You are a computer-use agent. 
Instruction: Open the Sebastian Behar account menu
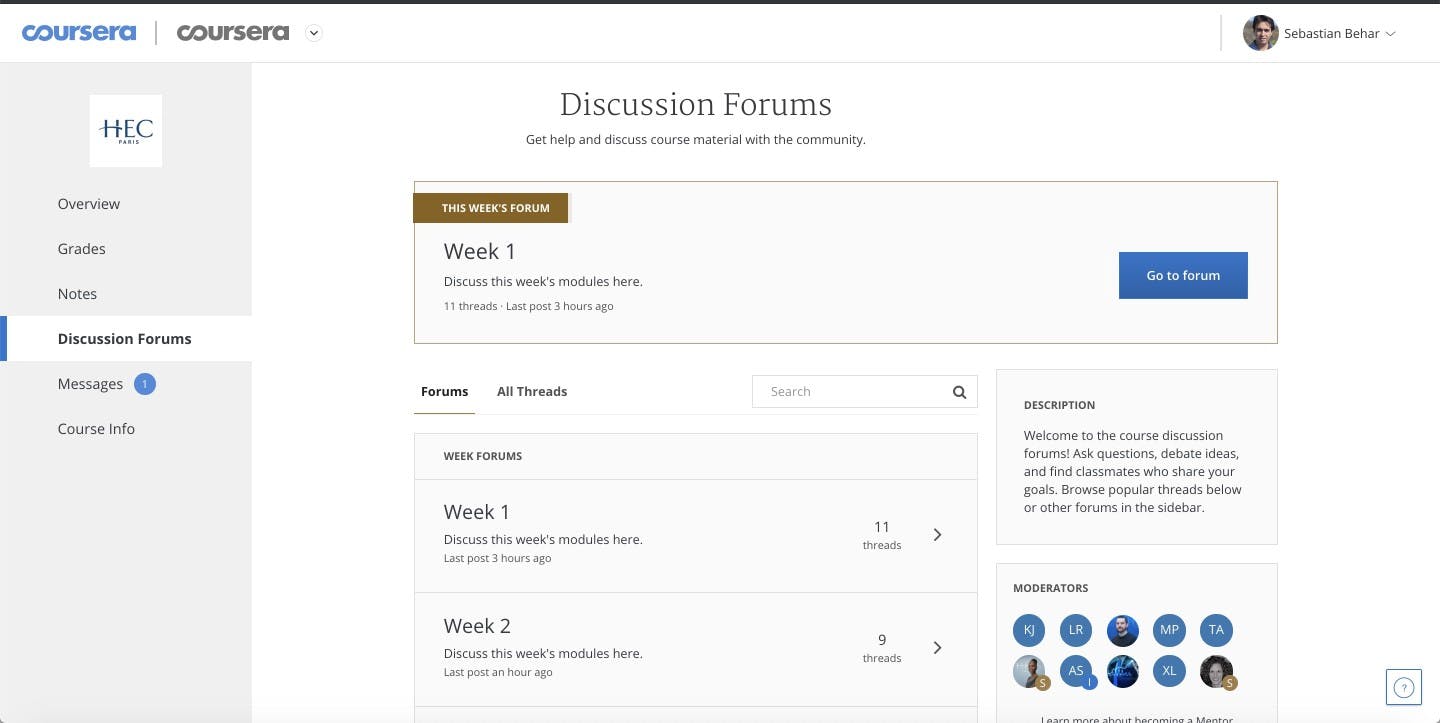[x=1339, y=34]
